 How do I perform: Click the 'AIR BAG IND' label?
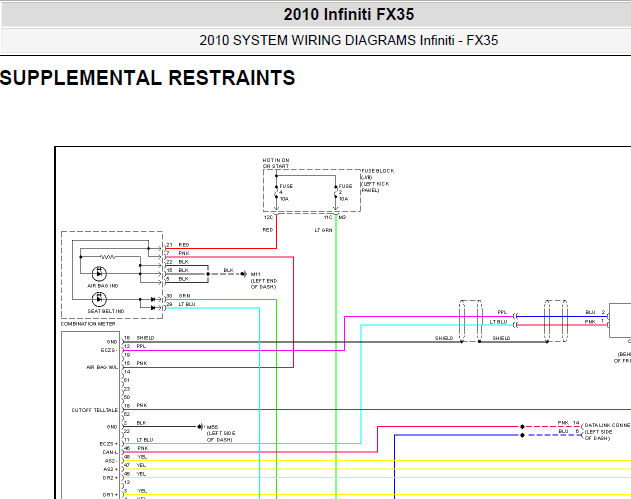coord(103,286)
